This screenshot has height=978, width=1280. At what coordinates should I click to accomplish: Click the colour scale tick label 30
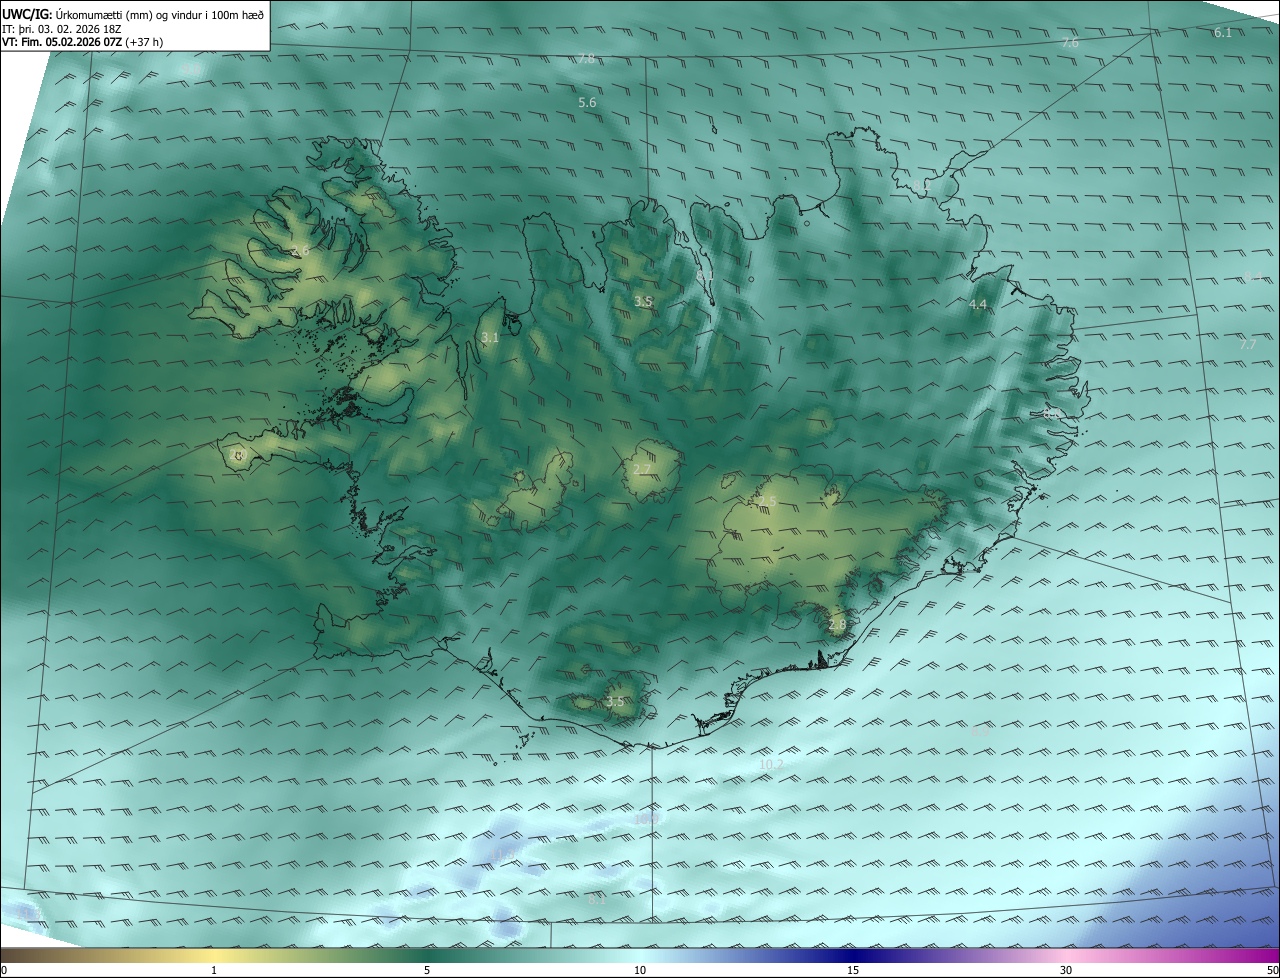pos(1066,970)
